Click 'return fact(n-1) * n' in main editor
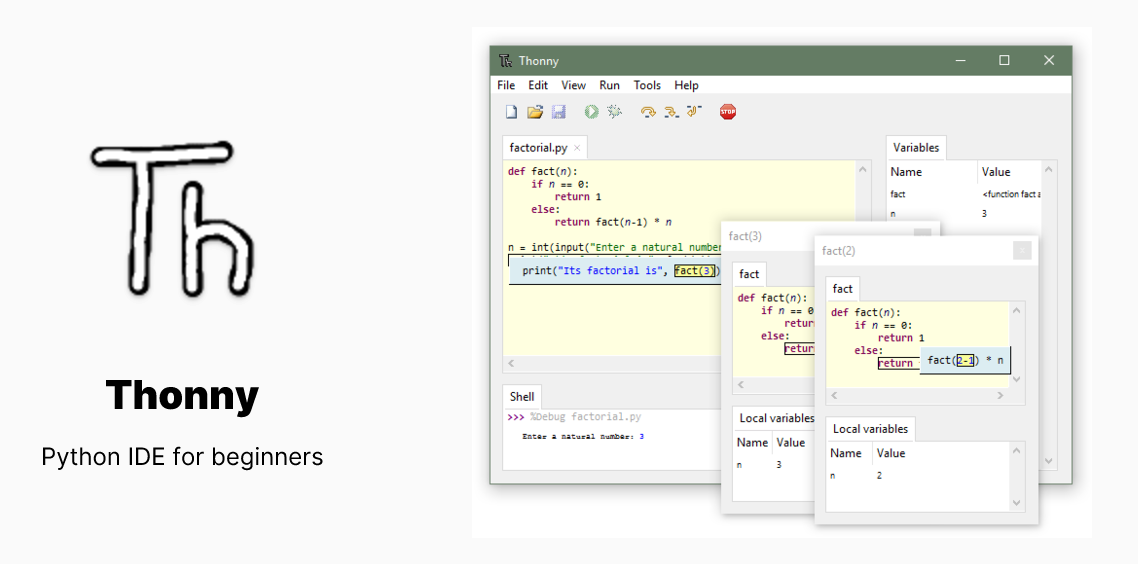1138x564 pixels. 613,221
